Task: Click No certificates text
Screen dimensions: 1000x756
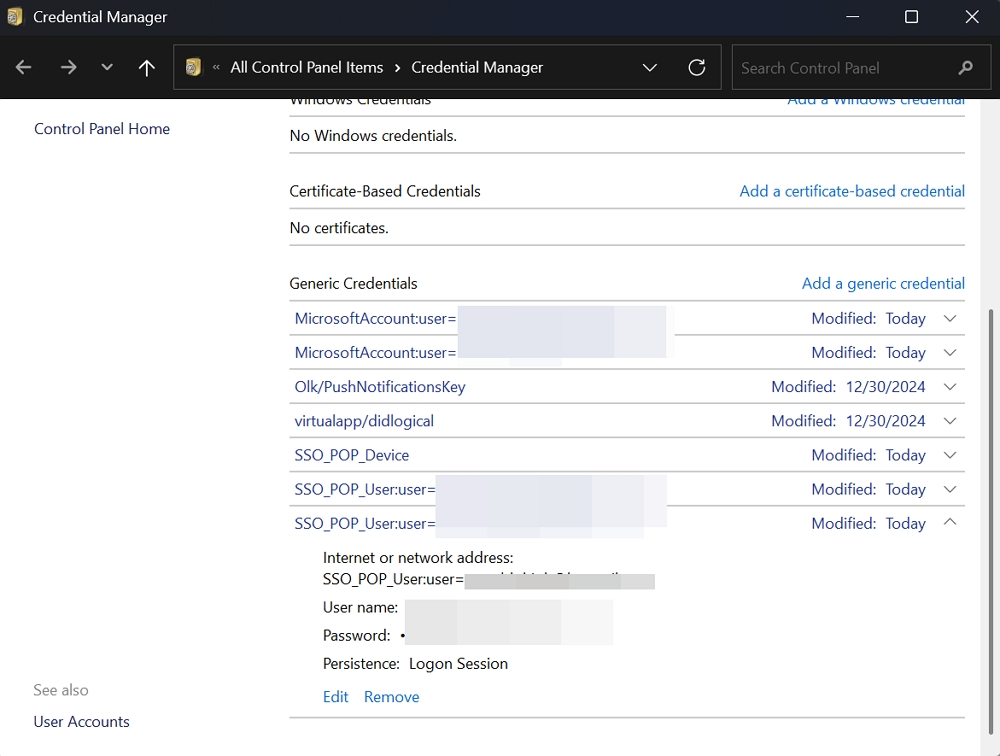Action: 339,228
